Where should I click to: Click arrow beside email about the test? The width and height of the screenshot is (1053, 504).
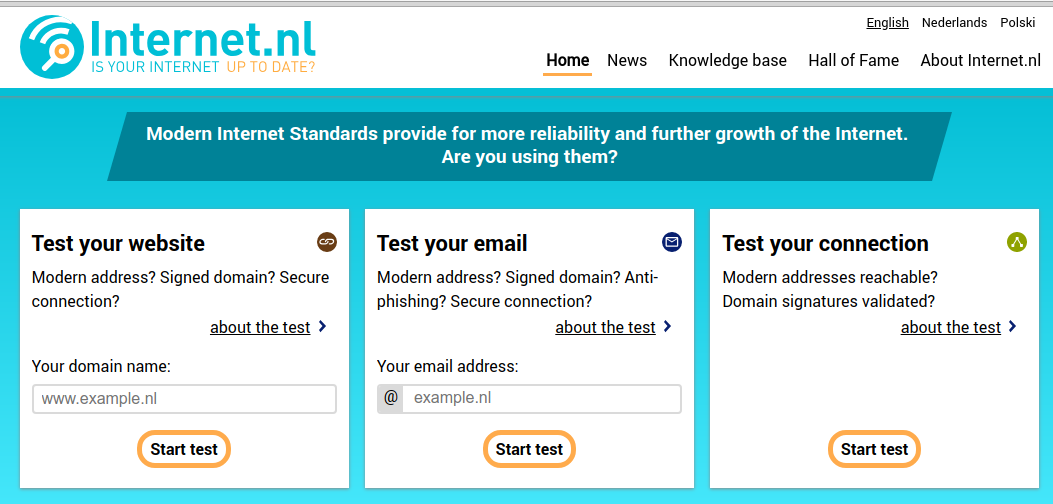[x=667, y=327]
